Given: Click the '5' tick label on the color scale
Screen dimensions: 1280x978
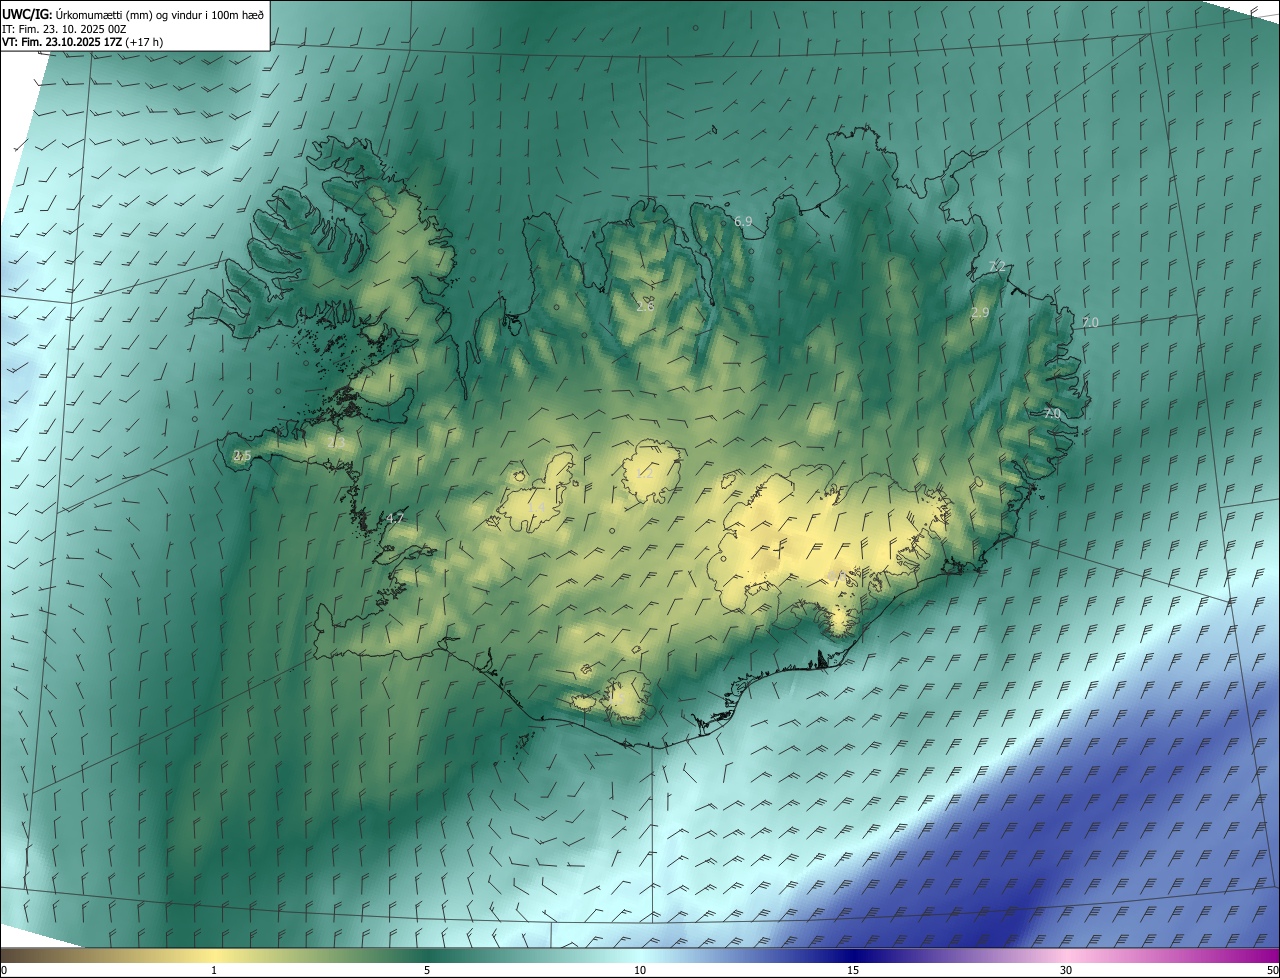Looking at the screenshot, I should point(427,971).
